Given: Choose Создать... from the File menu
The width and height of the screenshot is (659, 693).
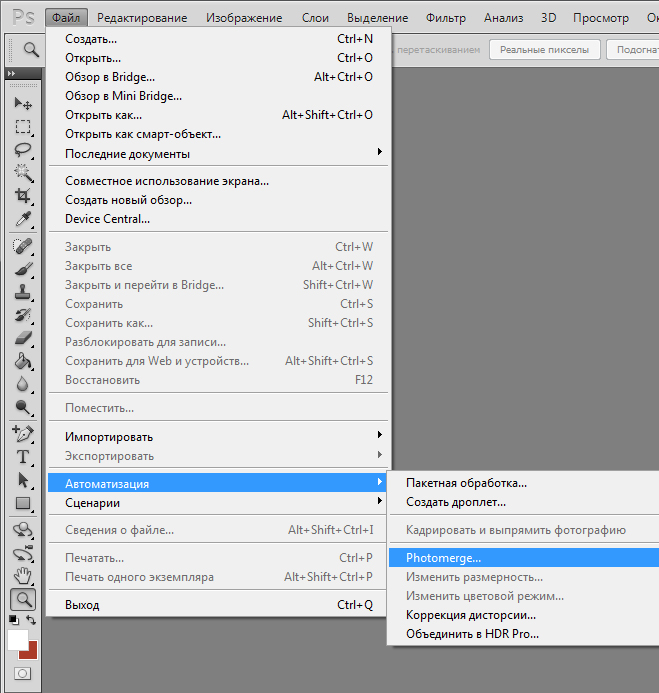Looking at the screenshot, I should (x=219, y=39).
